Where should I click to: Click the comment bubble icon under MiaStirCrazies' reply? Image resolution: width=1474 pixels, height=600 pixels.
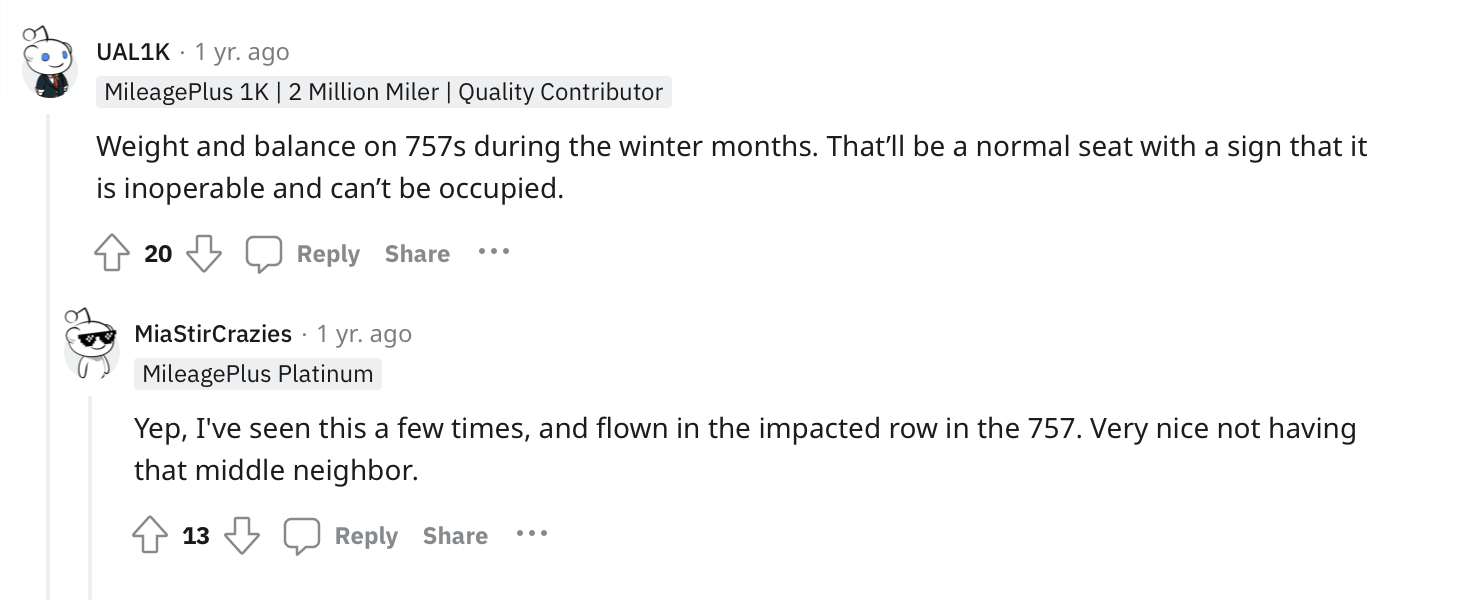pos(302,536)
